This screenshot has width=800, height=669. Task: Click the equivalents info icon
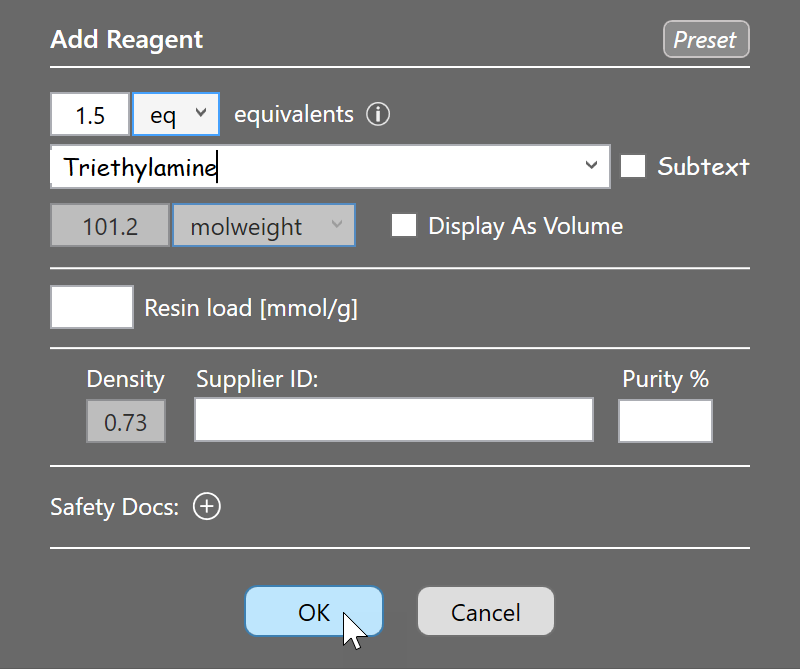378,114
